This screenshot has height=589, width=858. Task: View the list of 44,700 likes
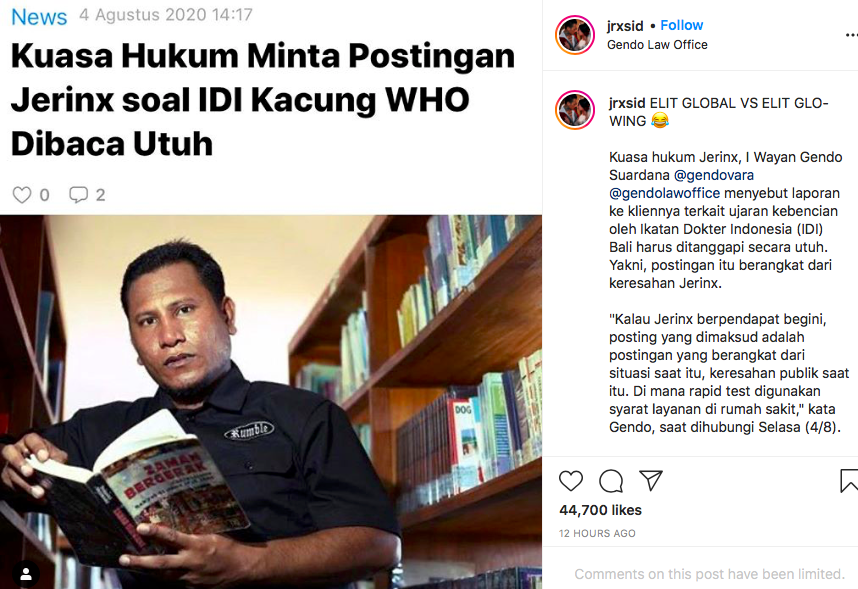[600, 510]
